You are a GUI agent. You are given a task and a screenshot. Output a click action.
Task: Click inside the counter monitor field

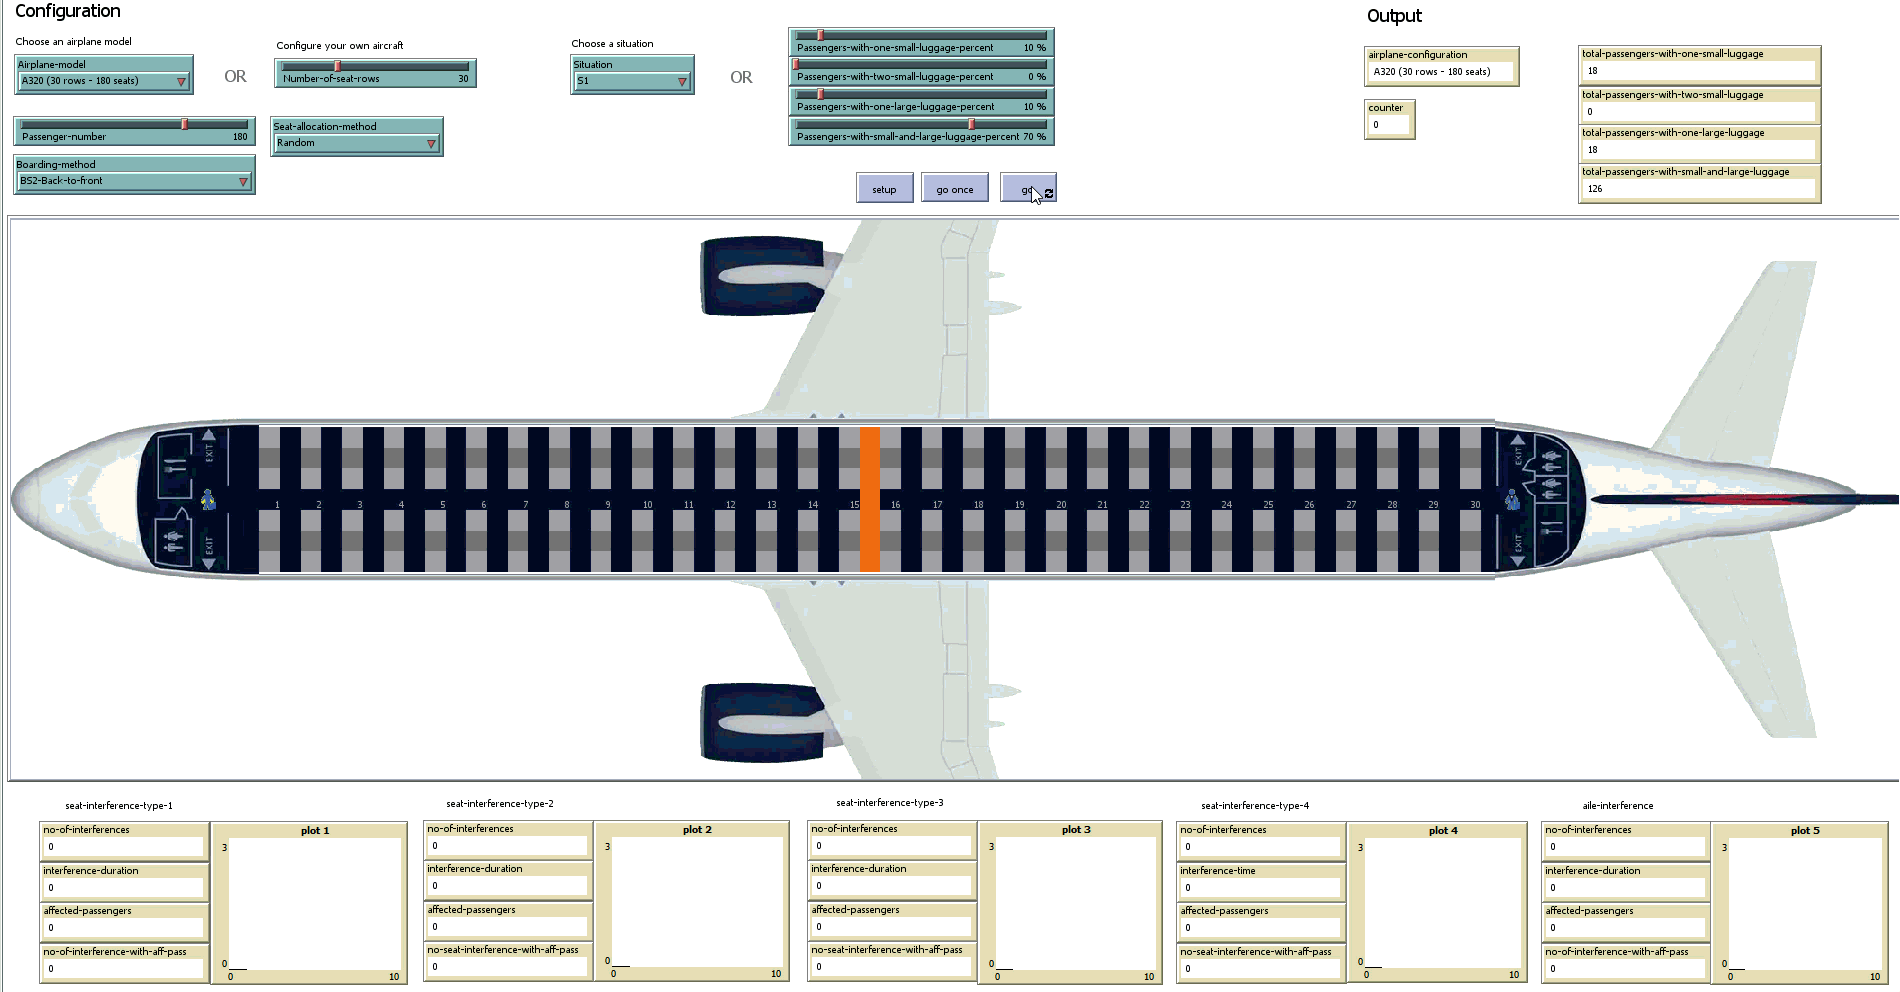click(1388, 125)
